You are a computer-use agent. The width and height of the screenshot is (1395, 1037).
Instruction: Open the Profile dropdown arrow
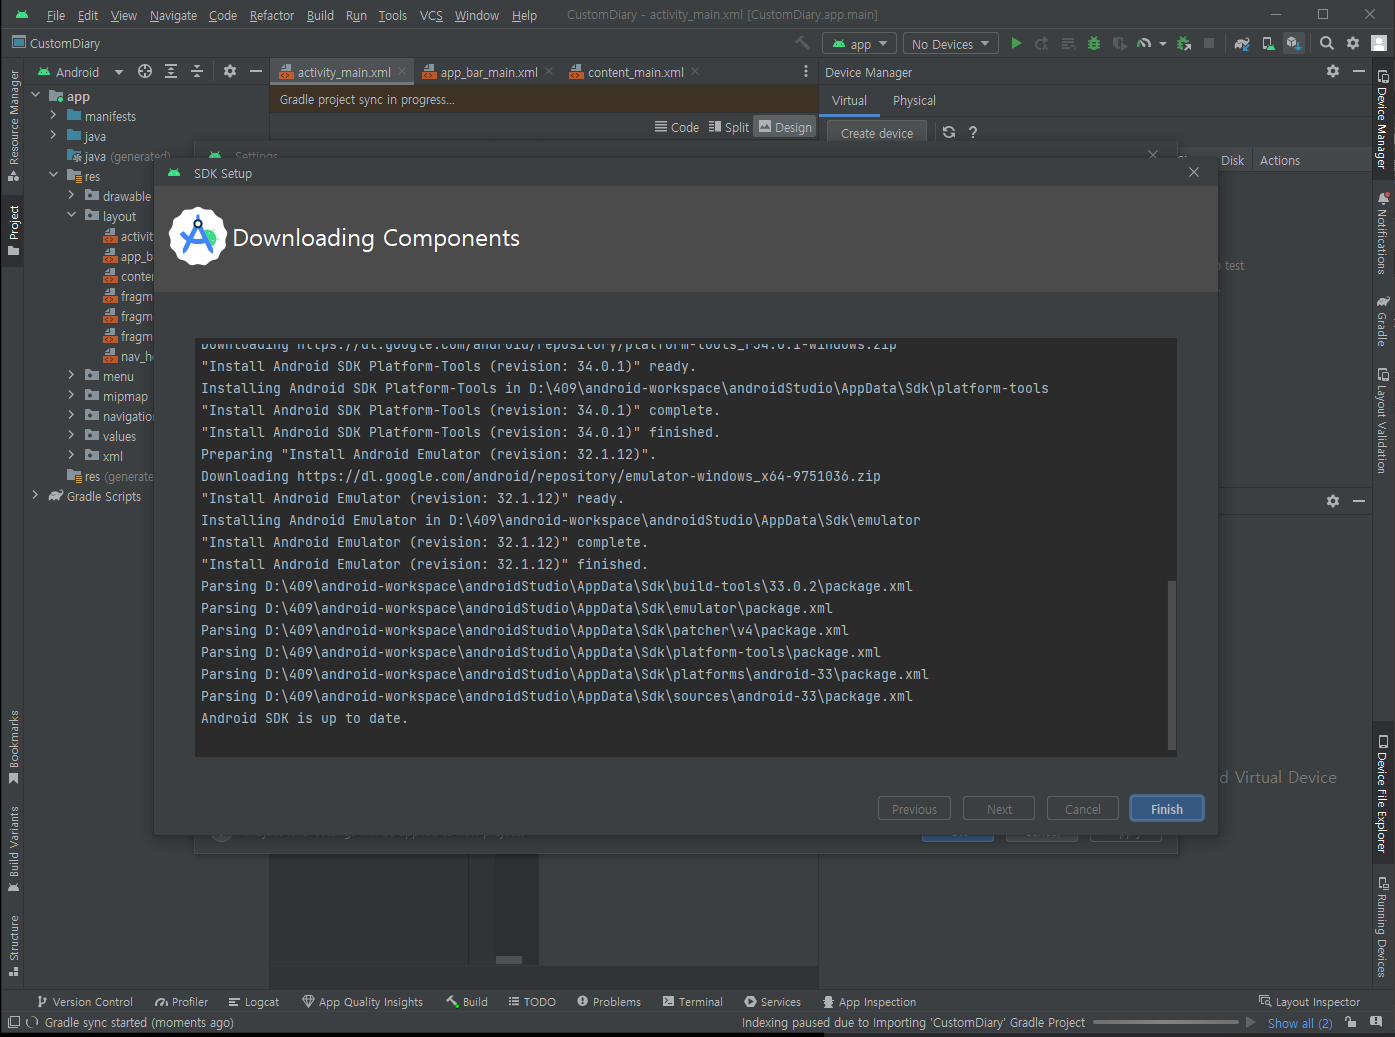[x=1163, y=43]
